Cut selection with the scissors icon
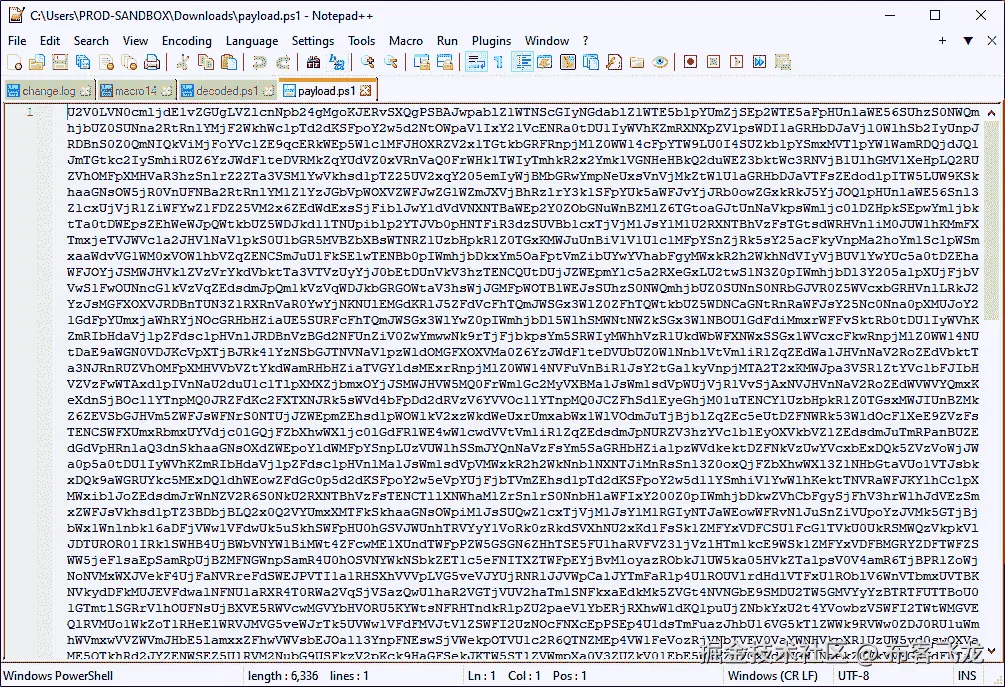 [183, 62]
